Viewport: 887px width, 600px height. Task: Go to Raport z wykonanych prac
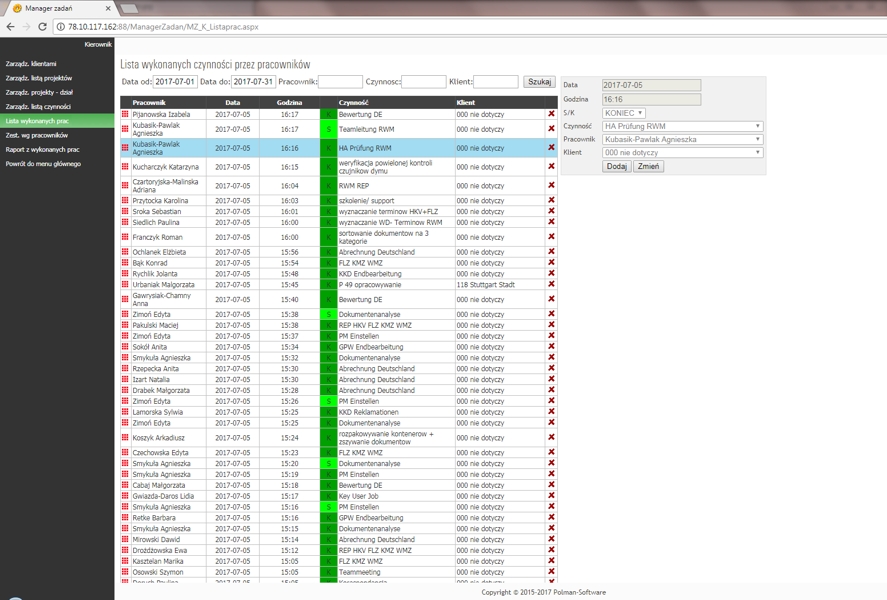(x=42, y=149)
